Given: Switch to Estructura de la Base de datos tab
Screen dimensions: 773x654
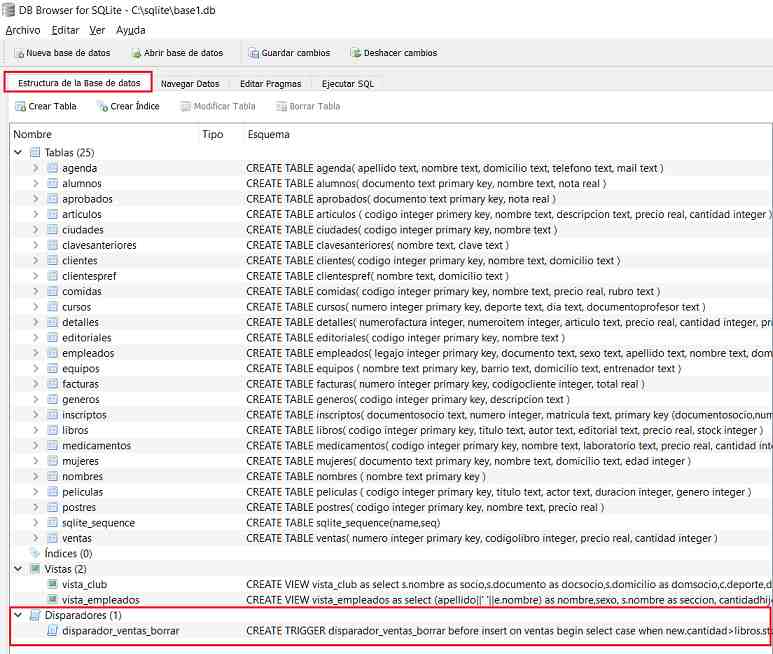Looking at the screenshot, I should tap(78, 83).
